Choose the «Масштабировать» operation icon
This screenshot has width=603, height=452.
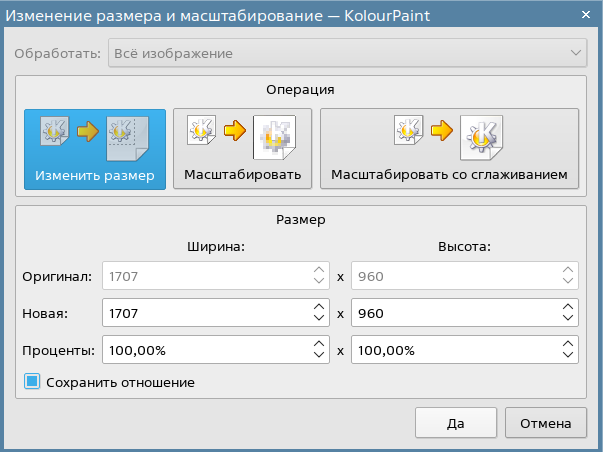pos(242,149)
